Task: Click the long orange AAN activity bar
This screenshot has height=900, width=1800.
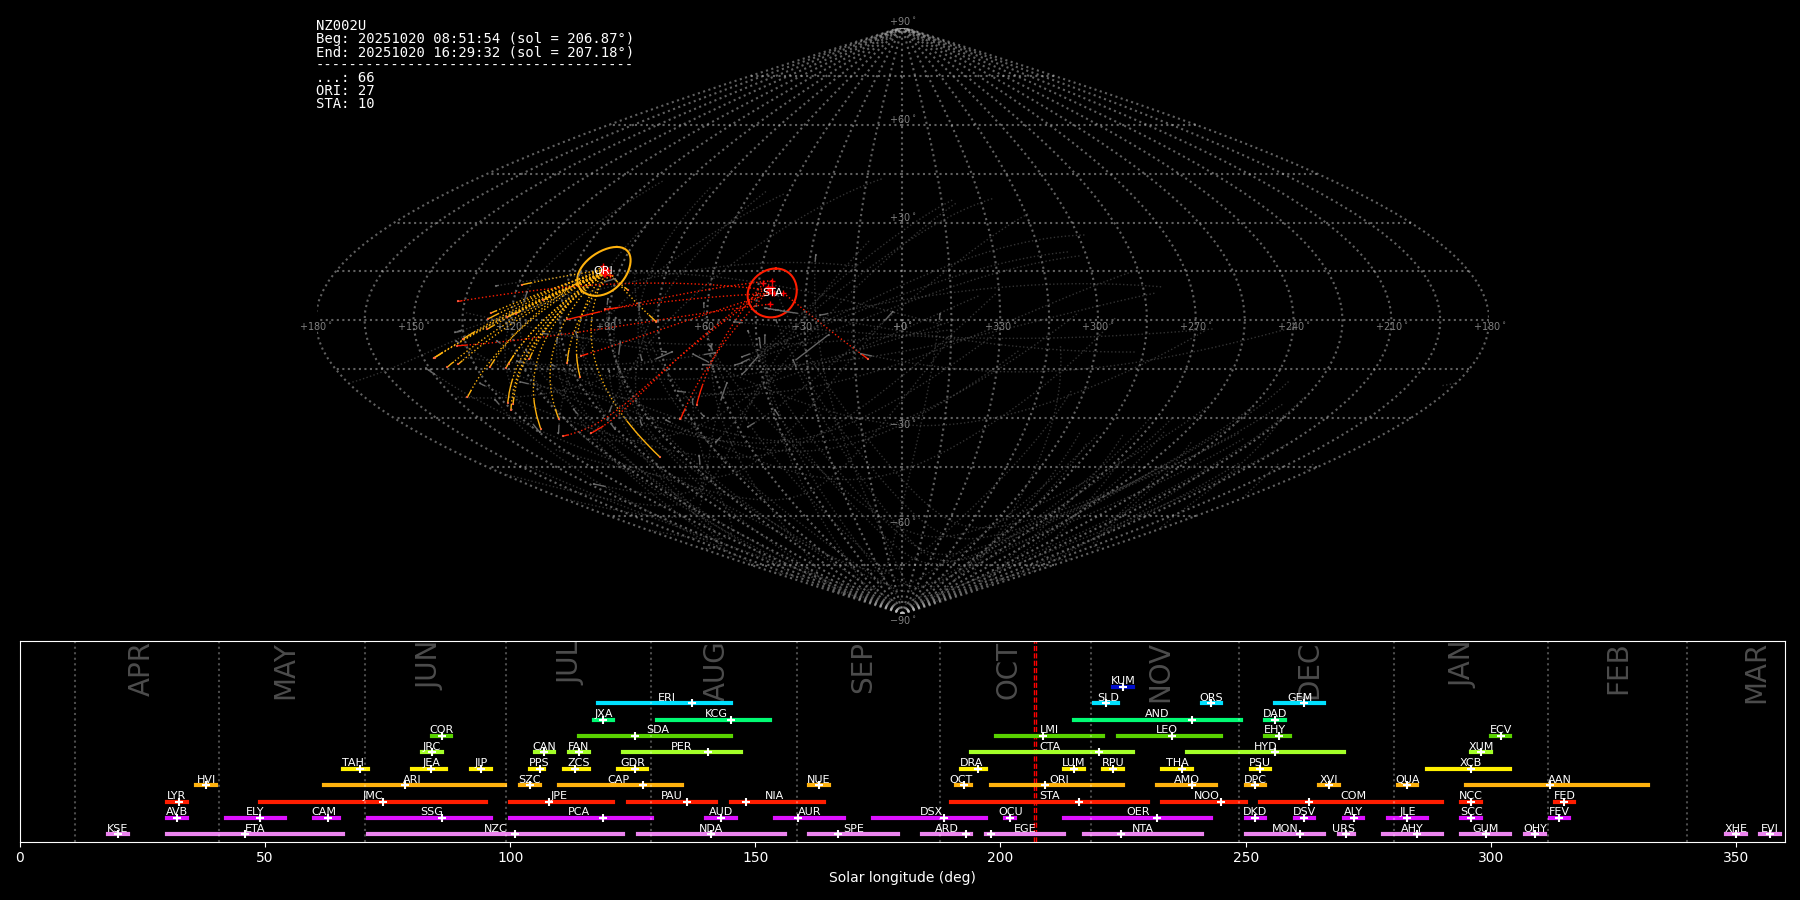Action: tap(1556, 785)
